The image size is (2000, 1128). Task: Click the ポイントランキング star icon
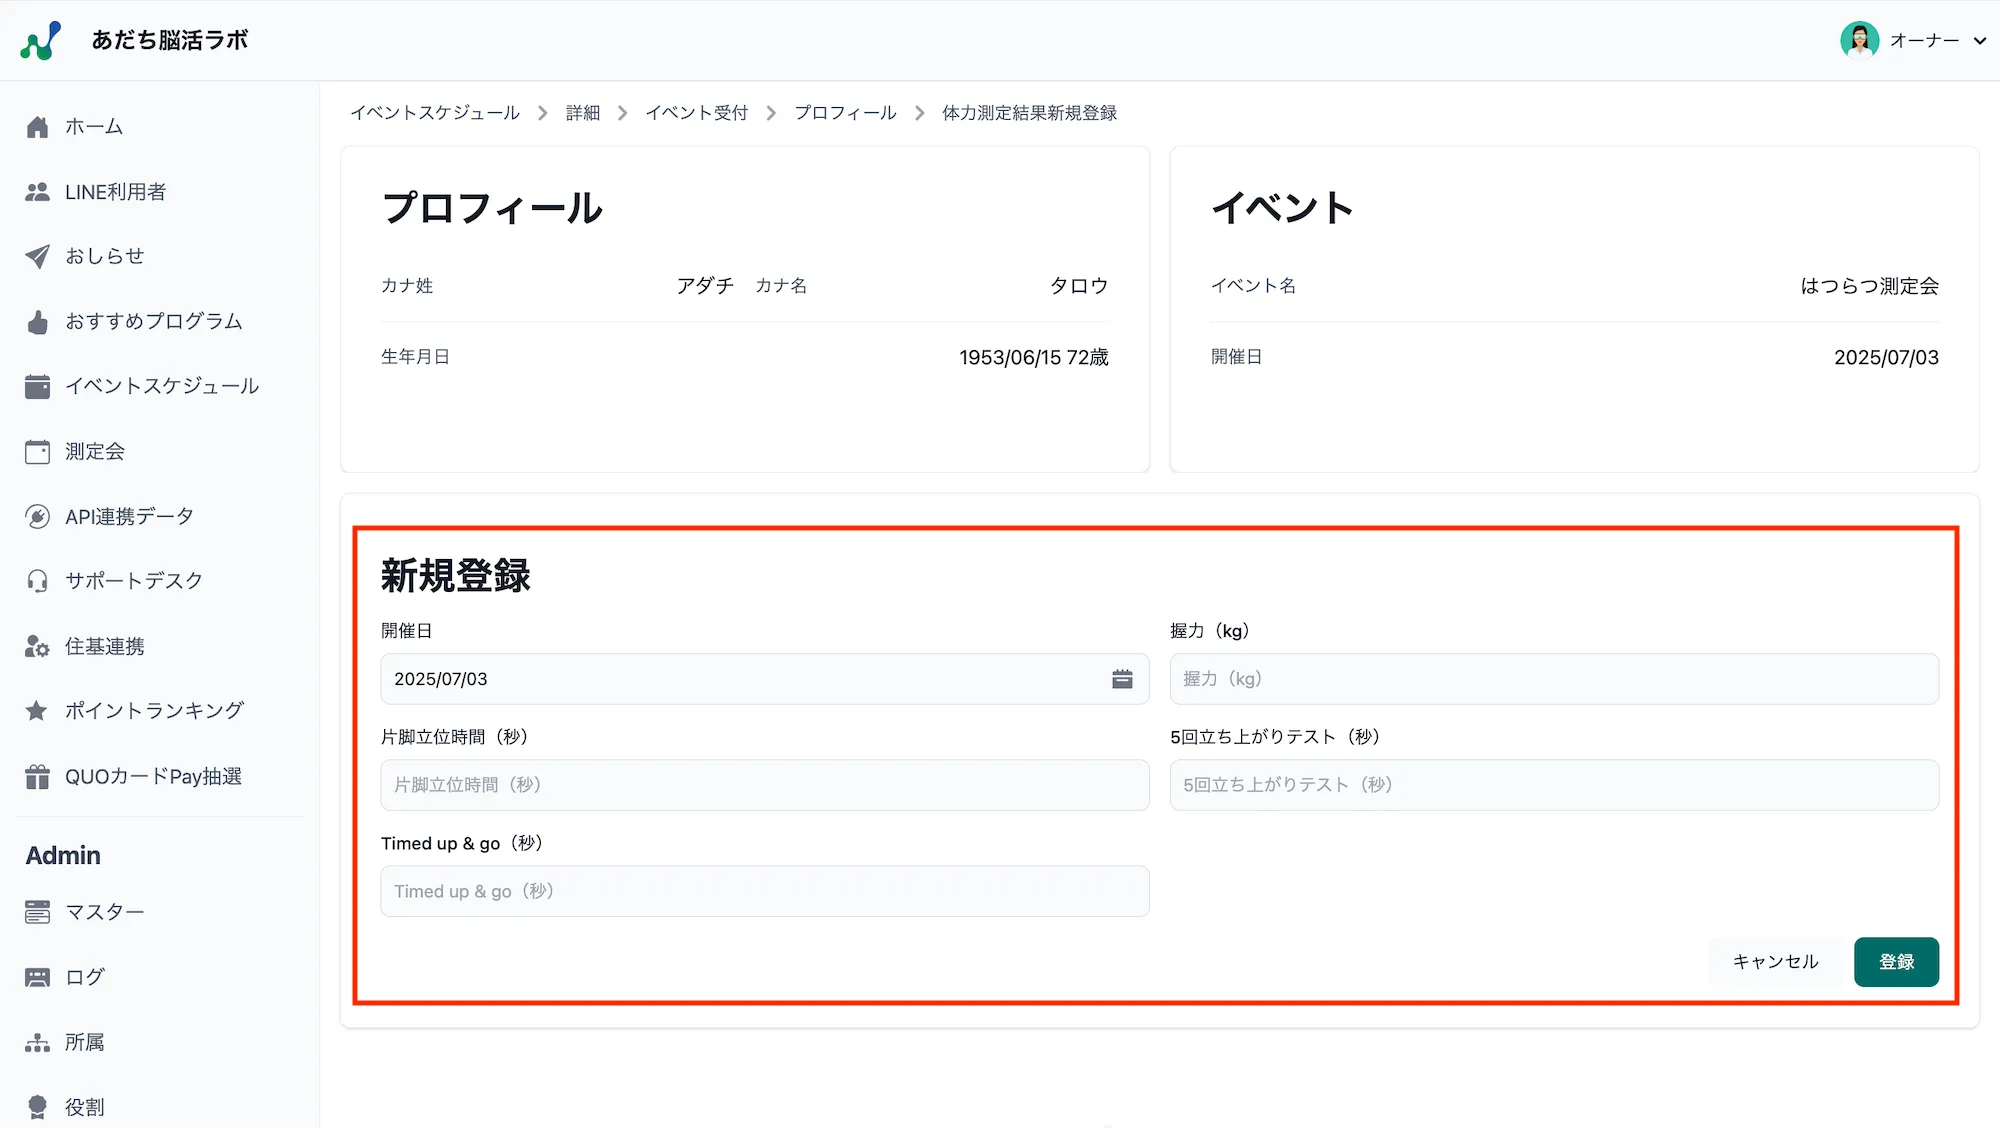coord(37,711)
